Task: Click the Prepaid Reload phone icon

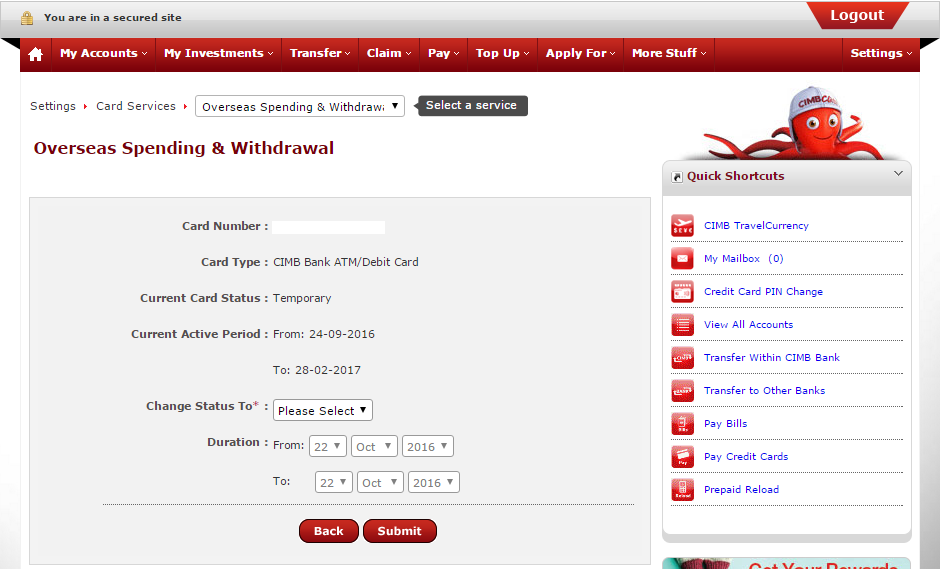Action: tap(682, 489)
